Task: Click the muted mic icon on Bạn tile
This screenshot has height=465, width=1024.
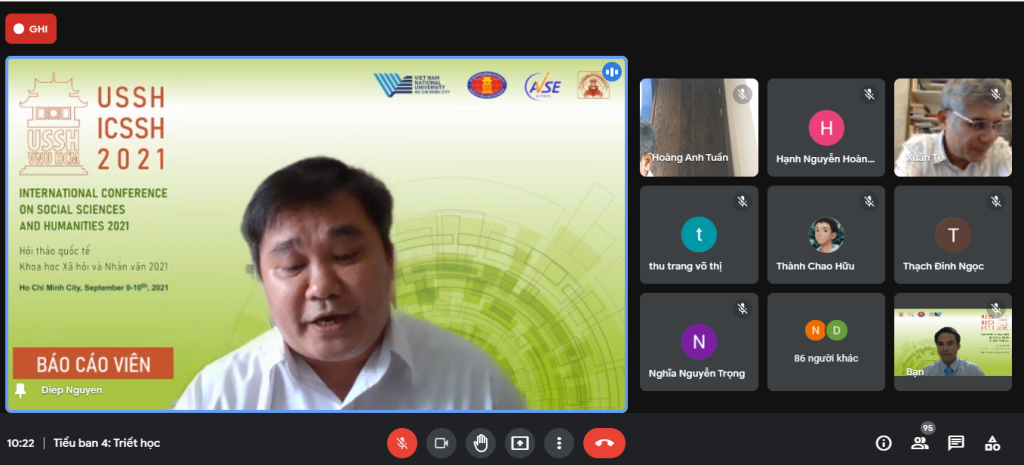Action: point(995,308)
